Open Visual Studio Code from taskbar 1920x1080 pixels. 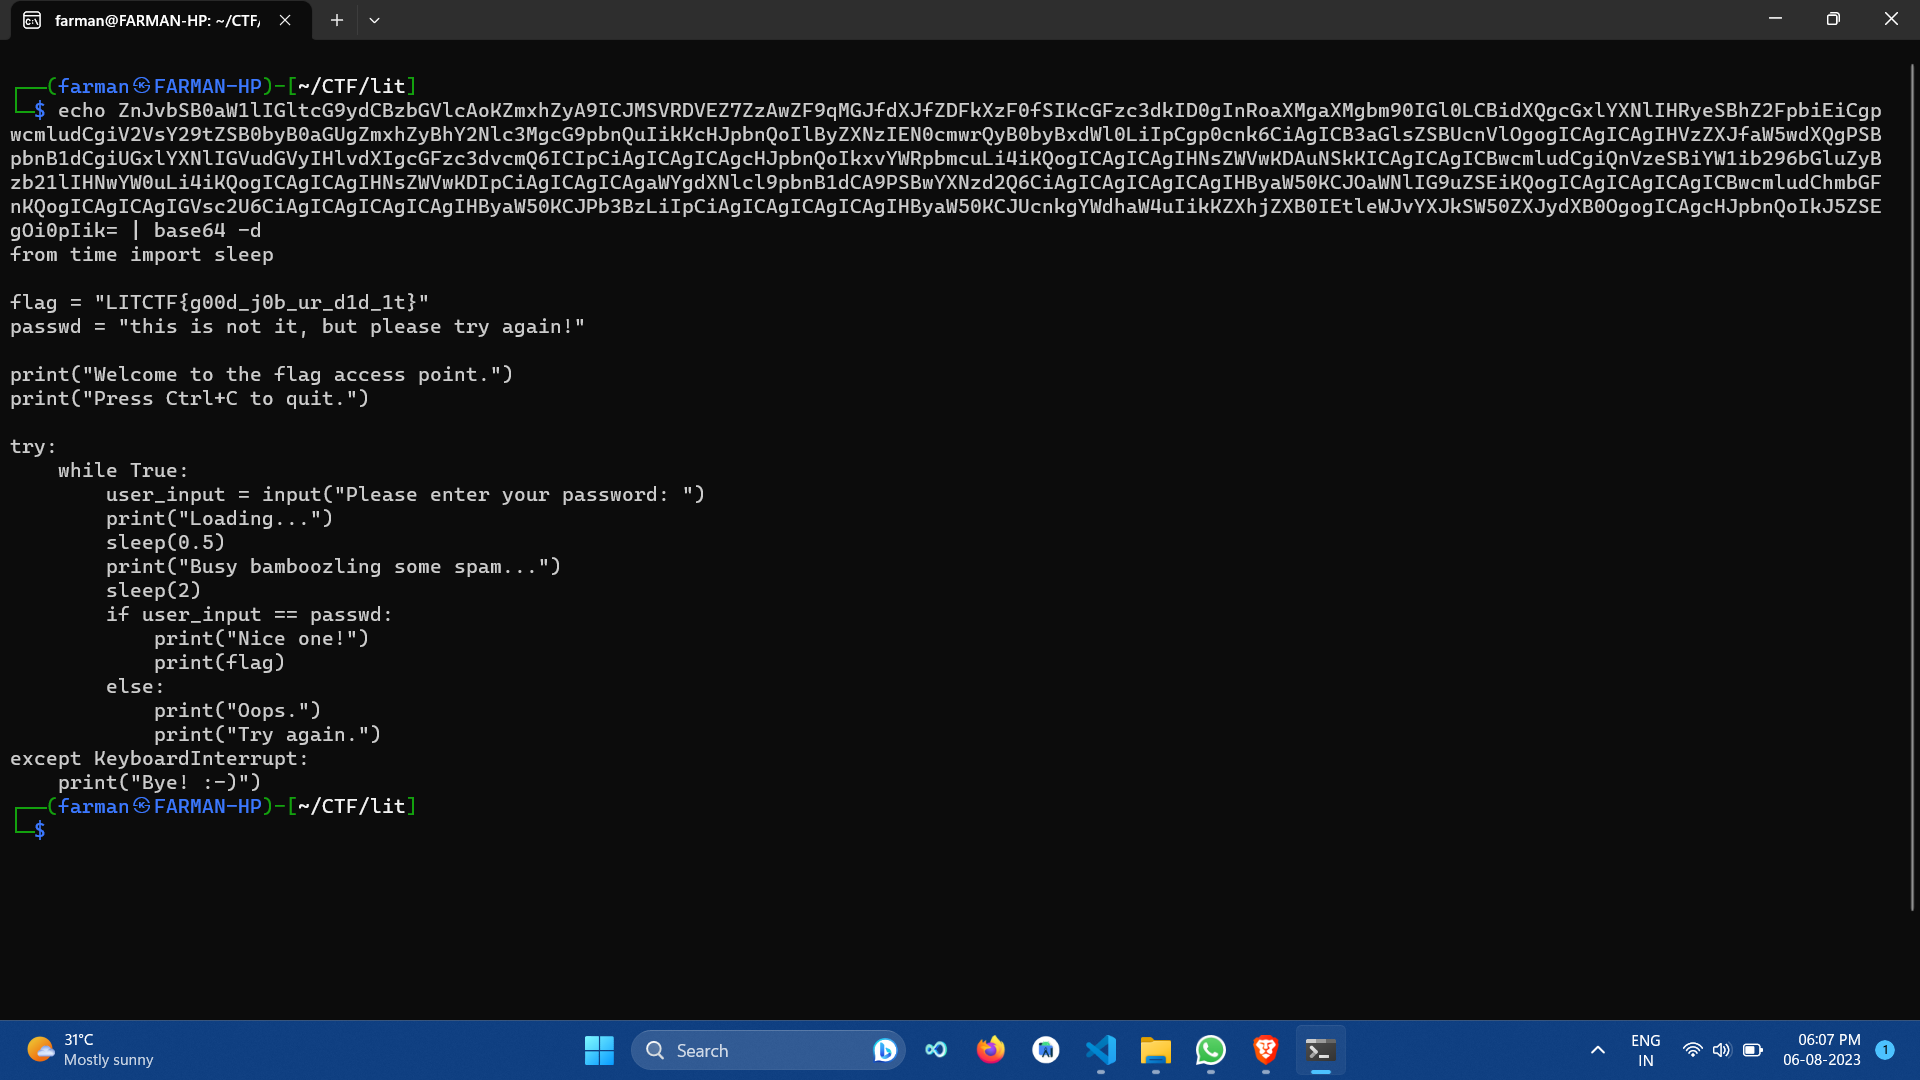tap(1101, 1050)
